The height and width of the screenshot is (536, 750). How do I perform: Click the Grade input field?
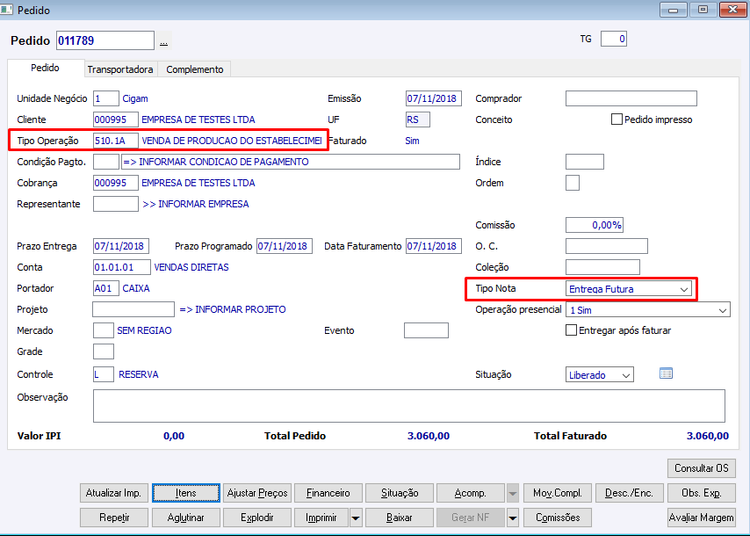[x=103, y=351]
